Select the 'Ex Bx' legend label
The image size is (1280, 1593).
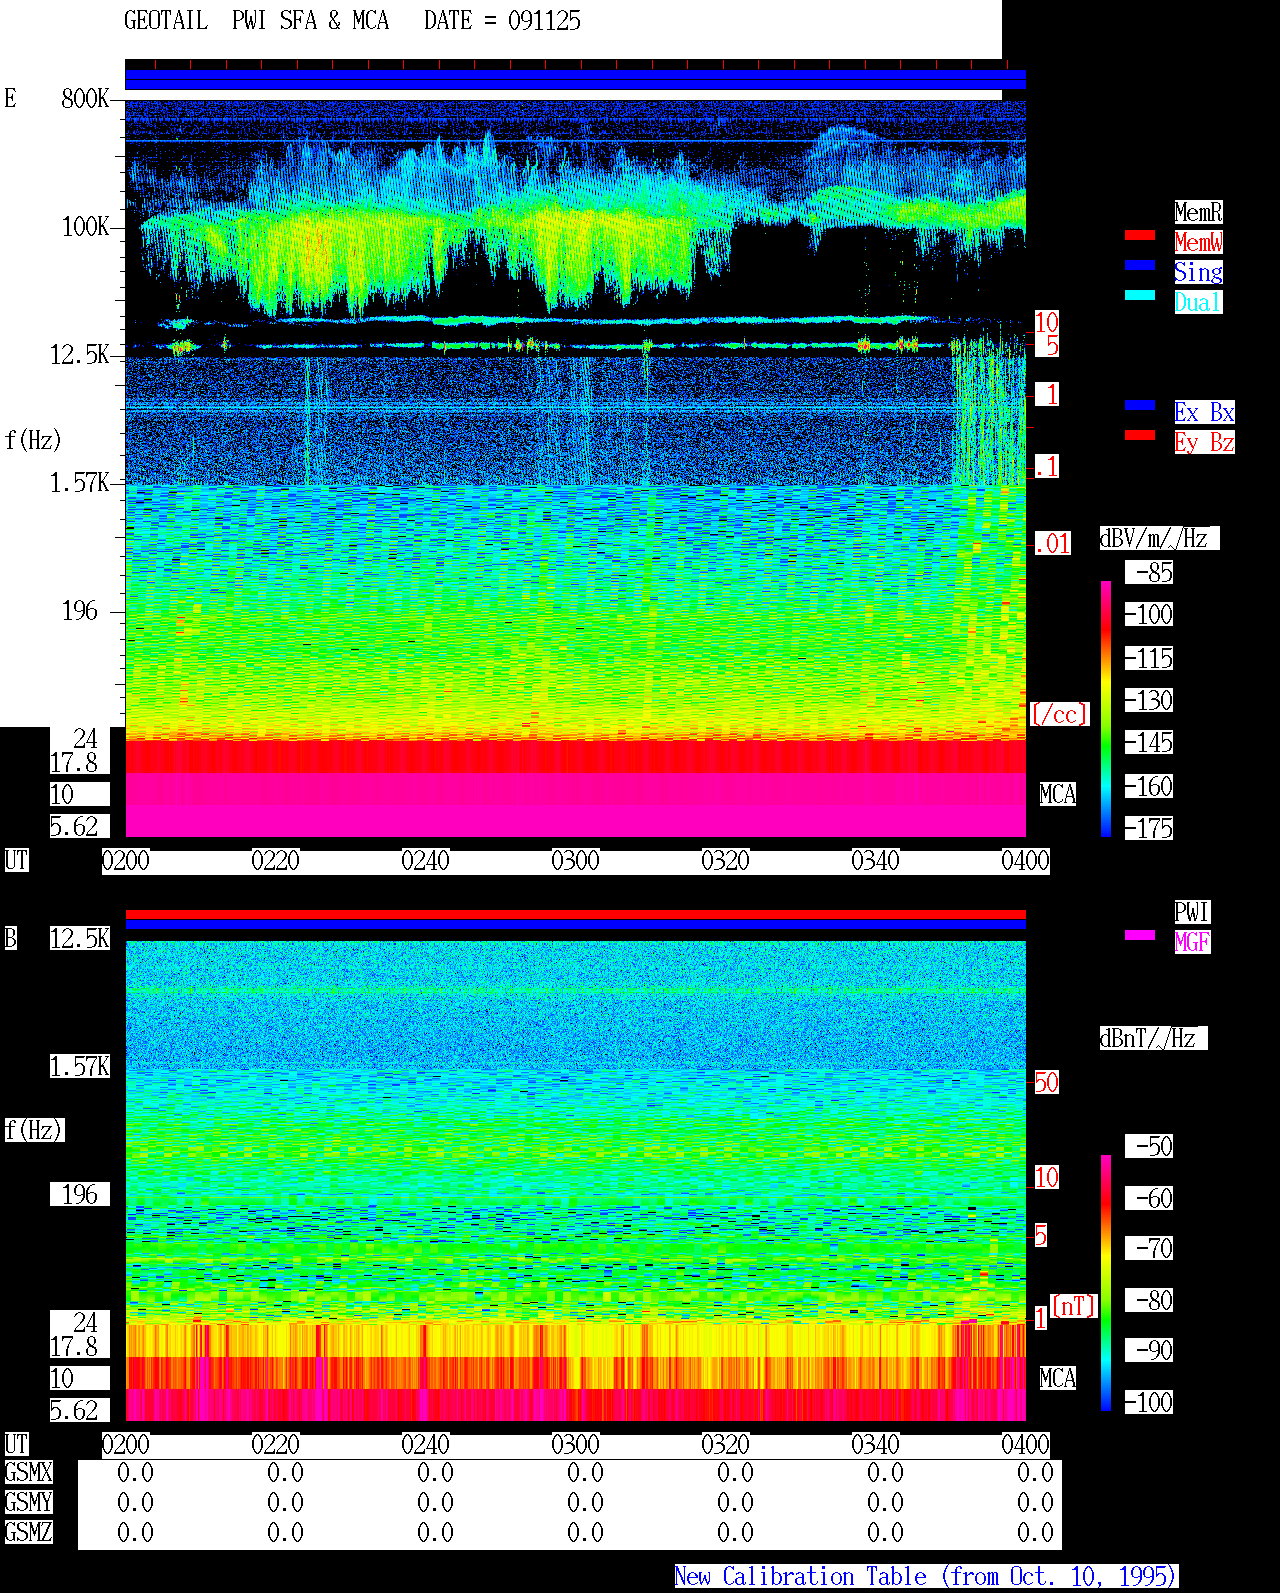[1204, 412]
